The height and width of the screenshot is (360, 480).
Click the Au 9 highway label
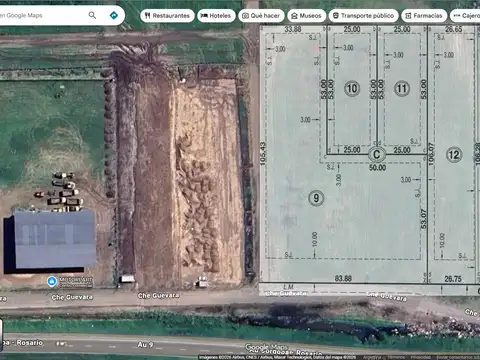[x=145, y=345]
